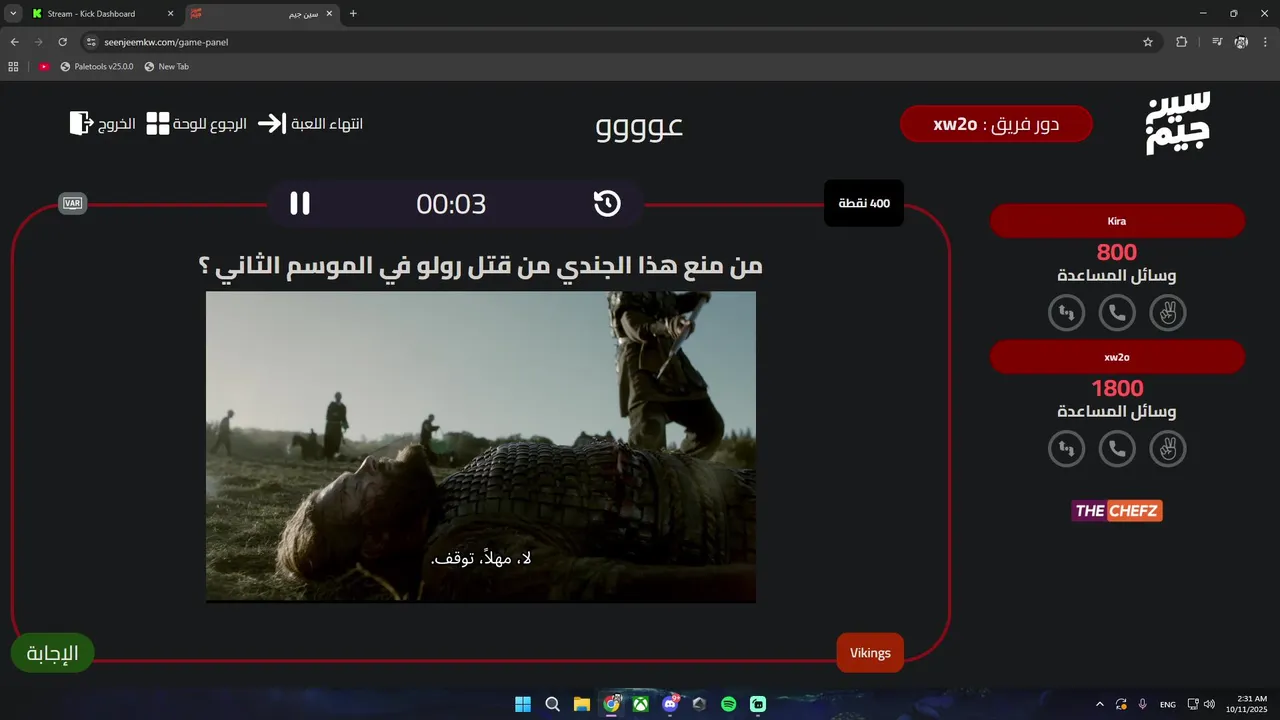1280x720 pixels.
Task: Use xw2o's swap lifeline icon
Action: [x=1066, y=449]
